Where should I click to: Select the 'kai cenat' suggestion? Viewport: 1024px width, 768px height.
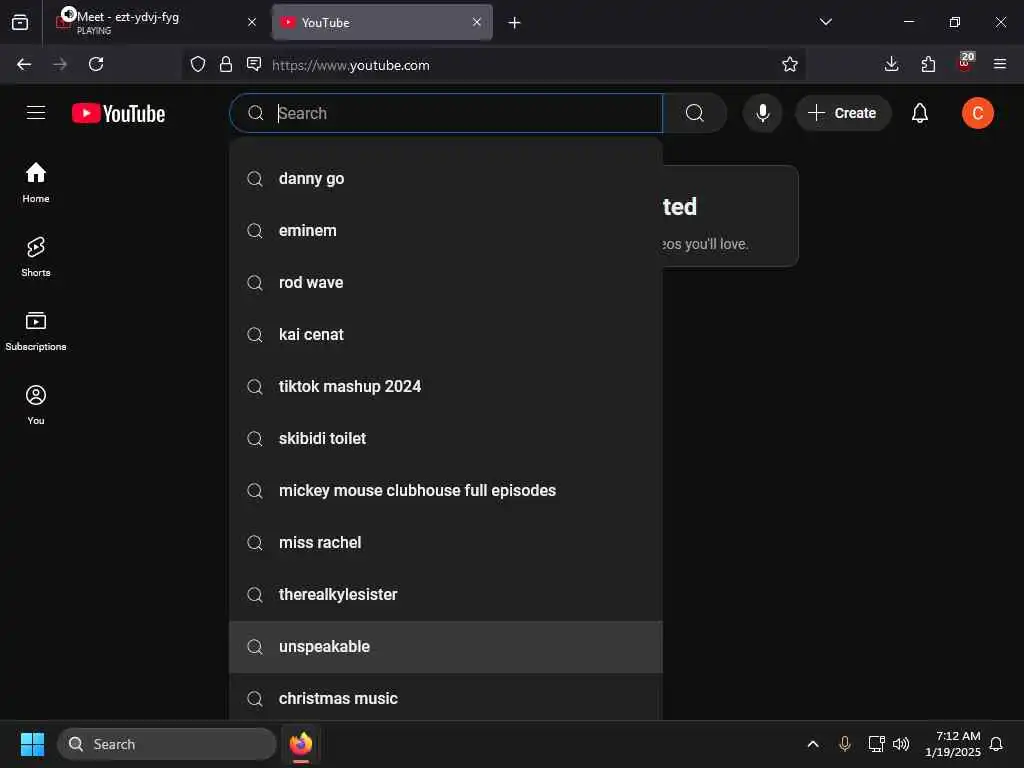click(x=446, y=334)
